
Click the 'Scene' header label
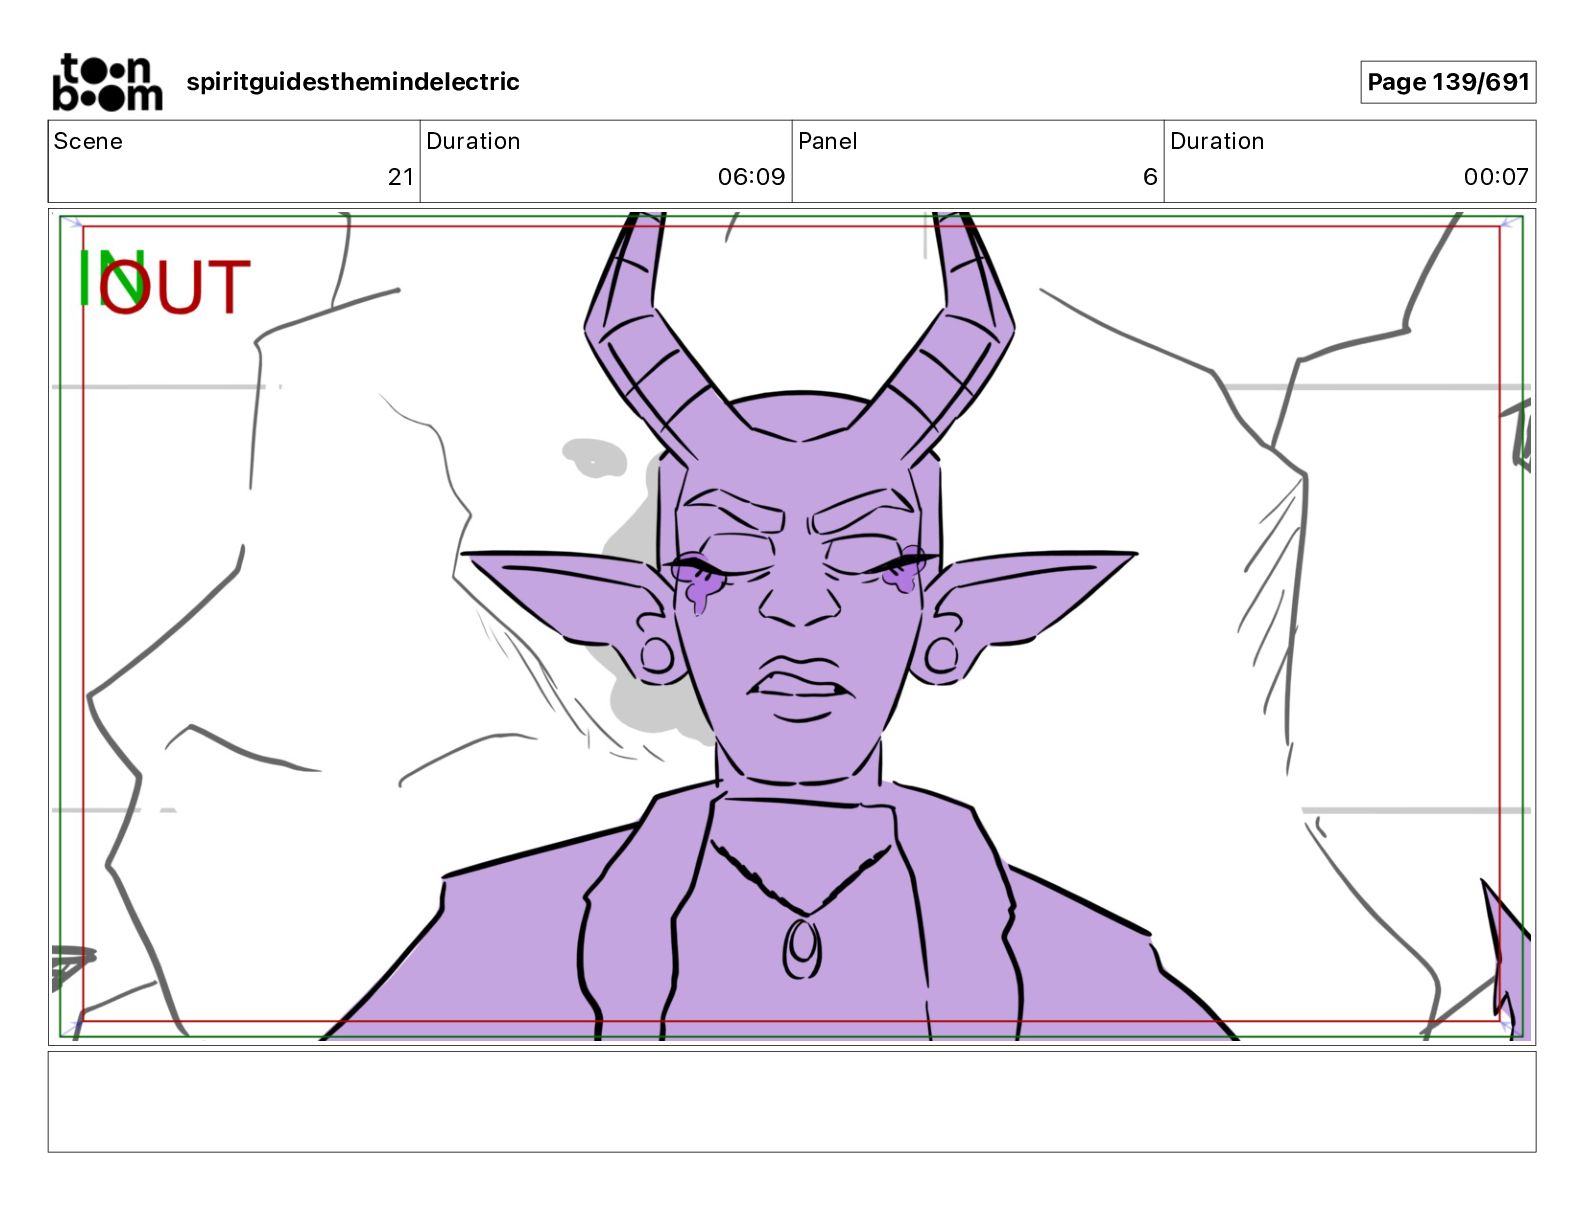[88, 141]
